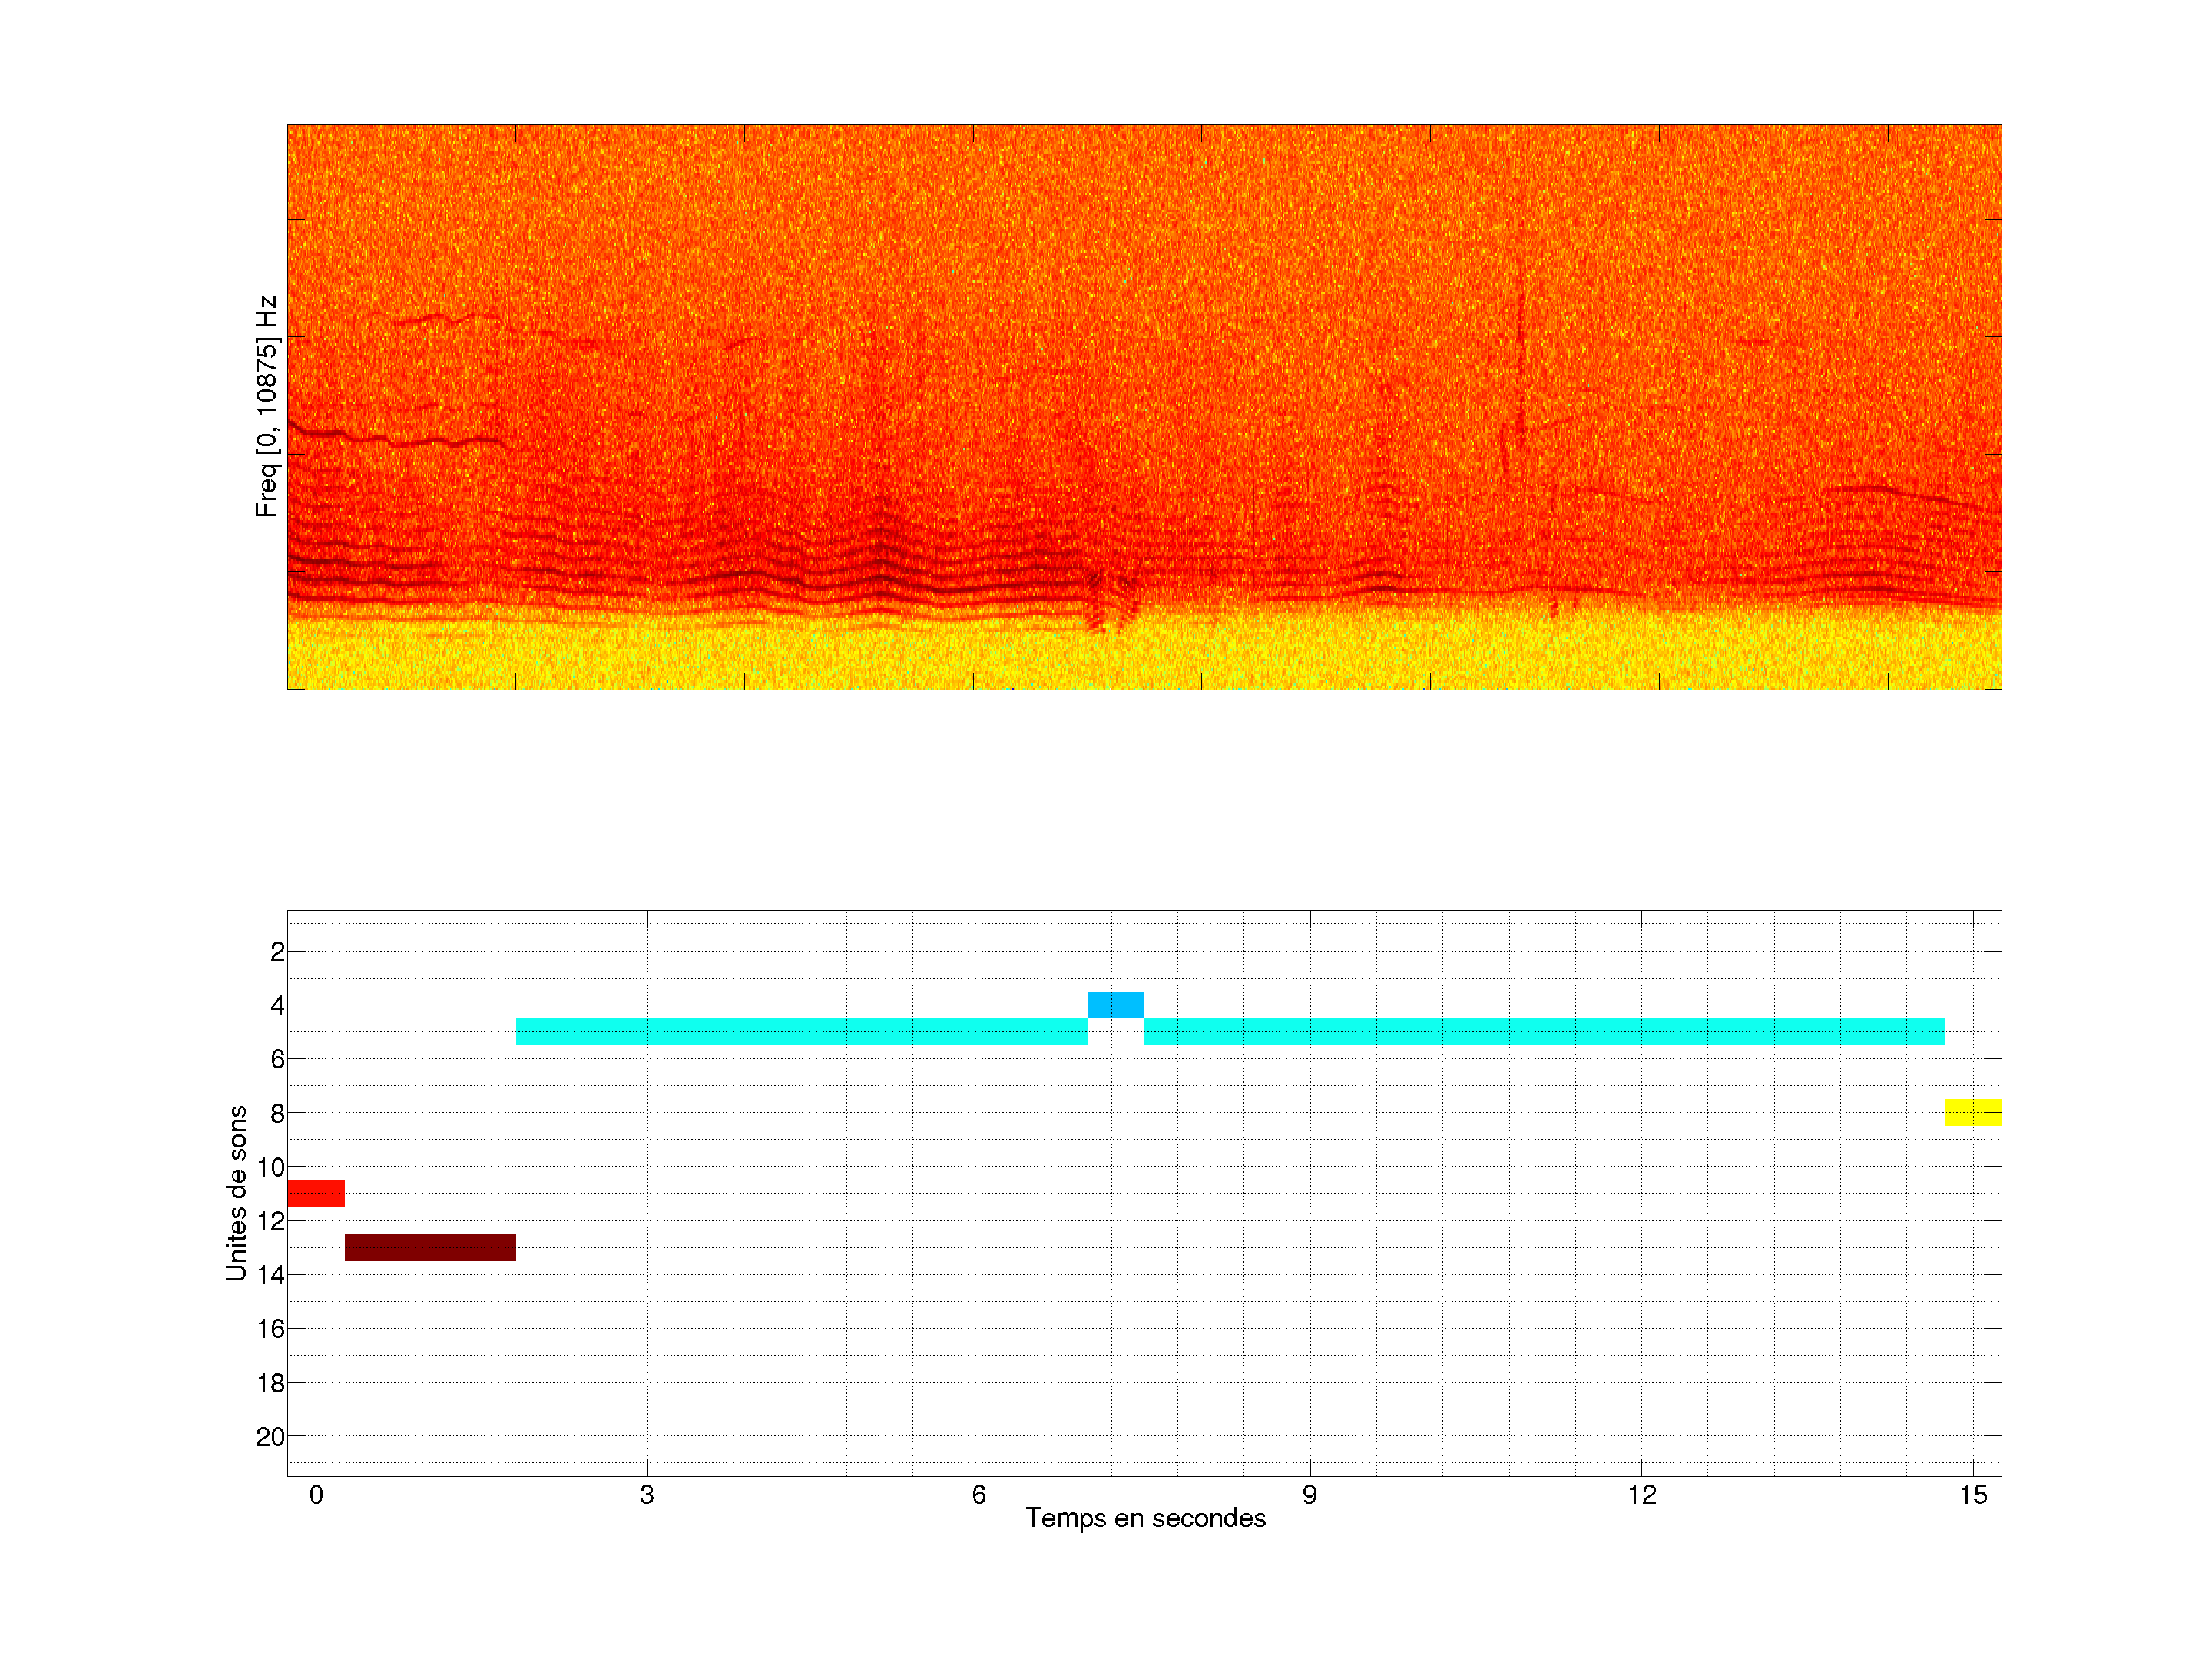Click the x-axis tick label 9
2212x1659 pixels.
pyautogui.click(x=1310, y=1495)
